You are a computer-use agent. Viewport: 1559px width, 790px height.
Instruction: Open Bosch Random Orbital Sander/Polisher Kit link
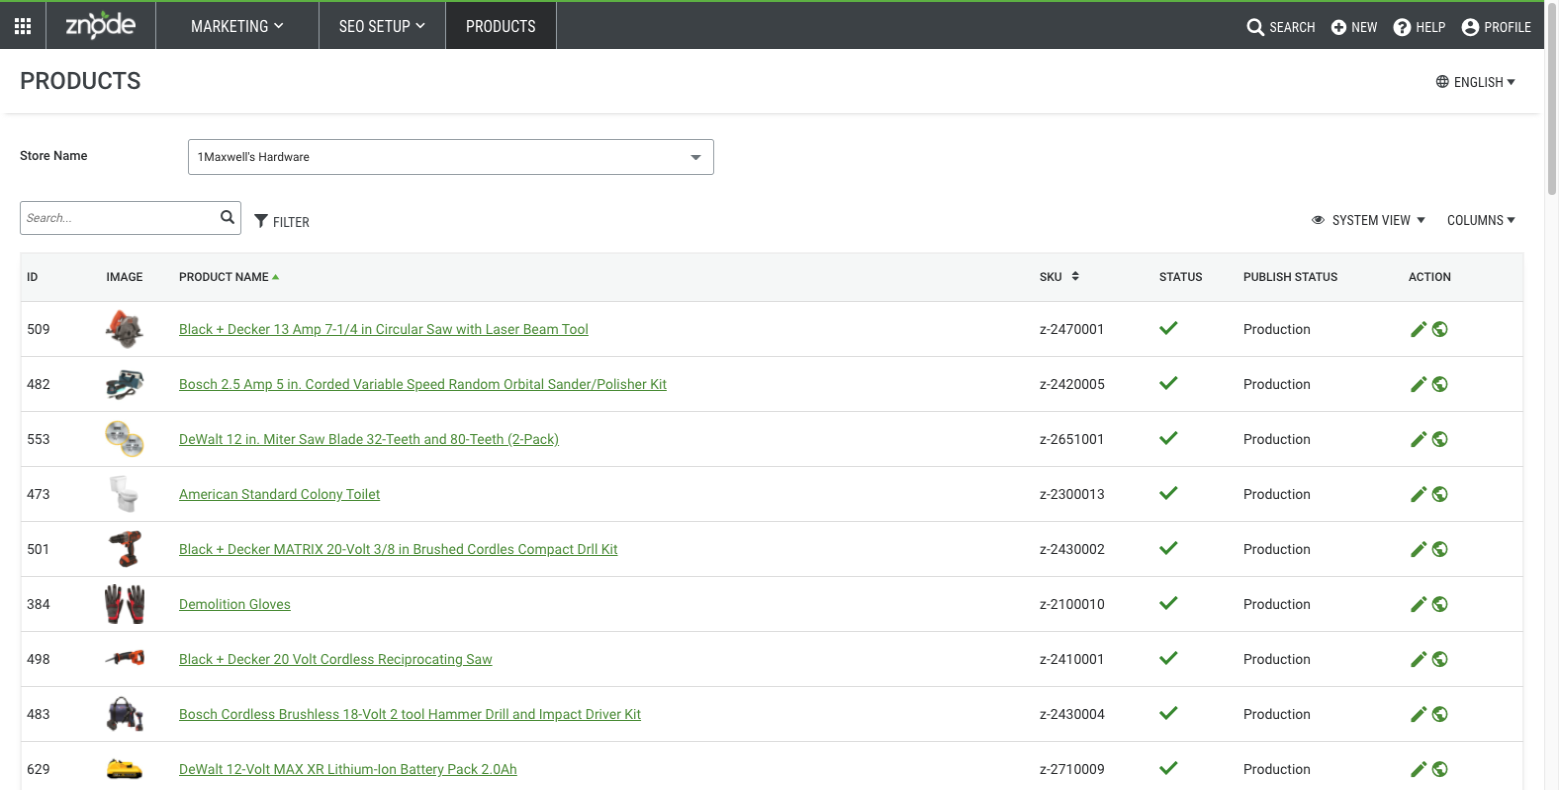pyautogui.click(x=423, y=384)
